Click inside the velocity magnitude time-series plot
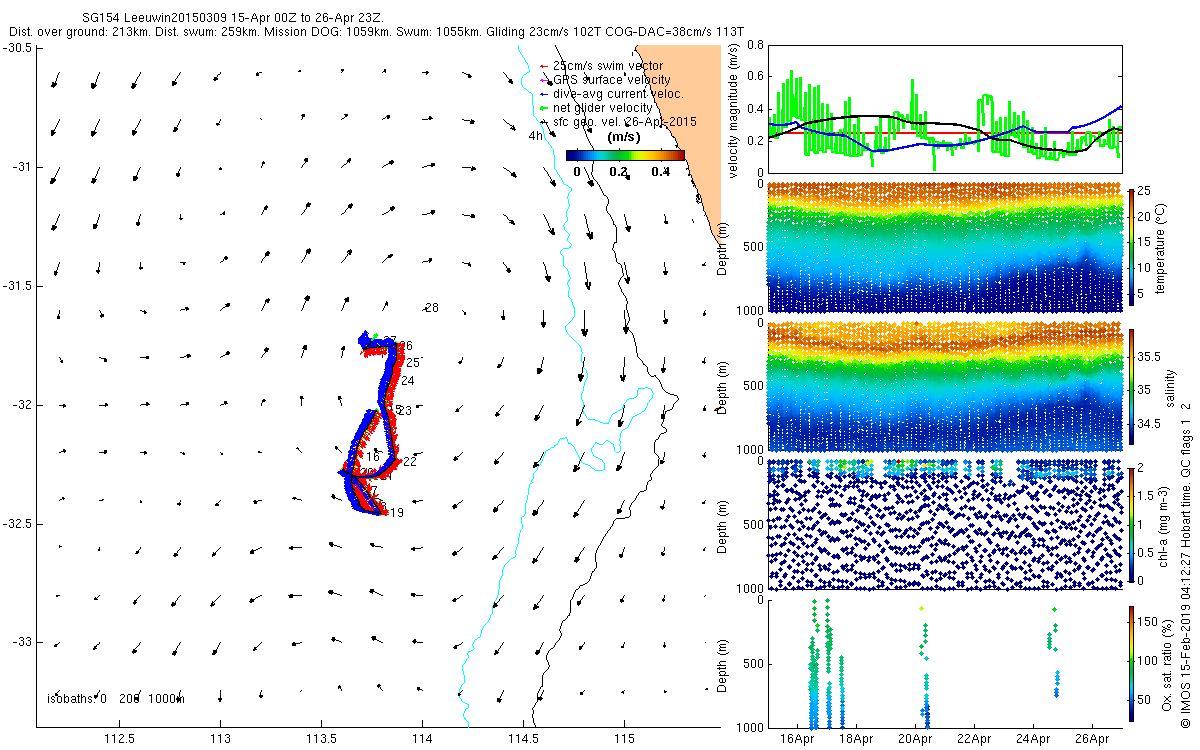 [x=945, y=108]
